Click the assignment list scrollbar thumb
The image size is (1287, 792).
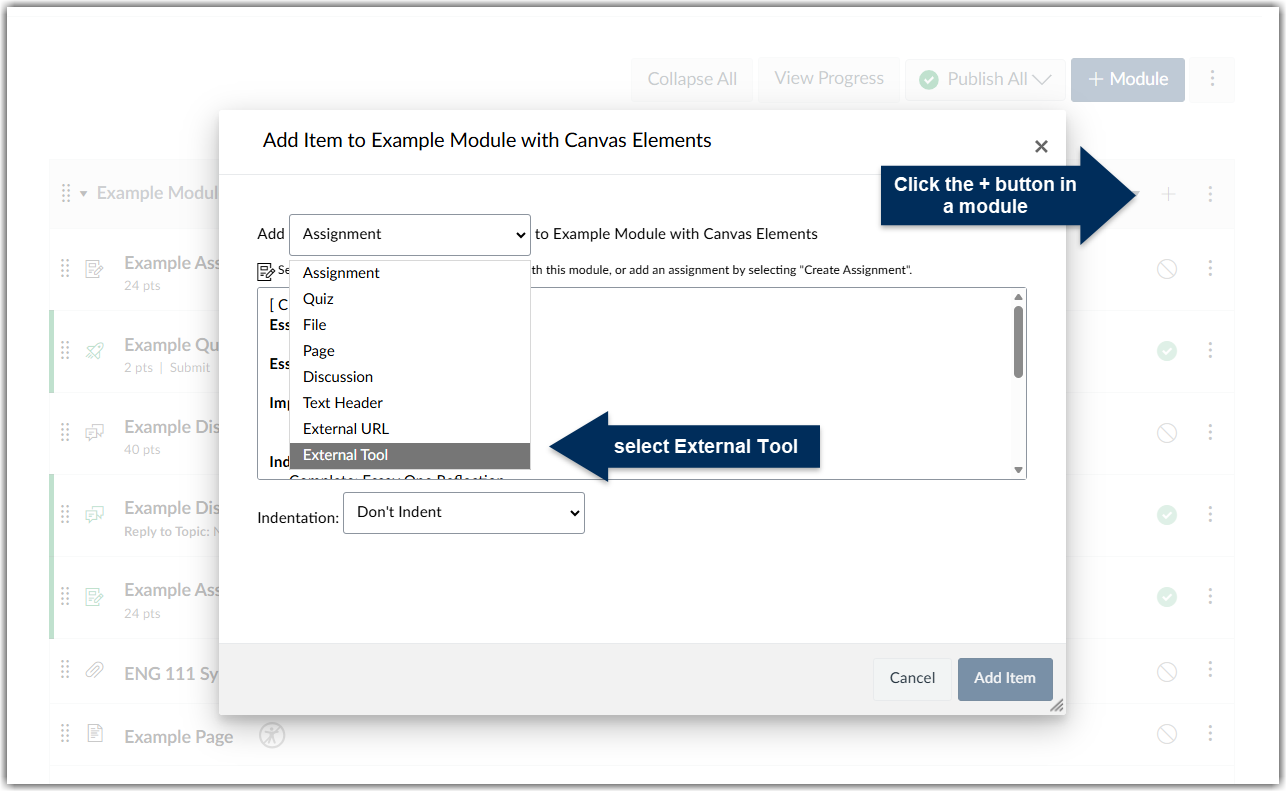coord(1018,342)
